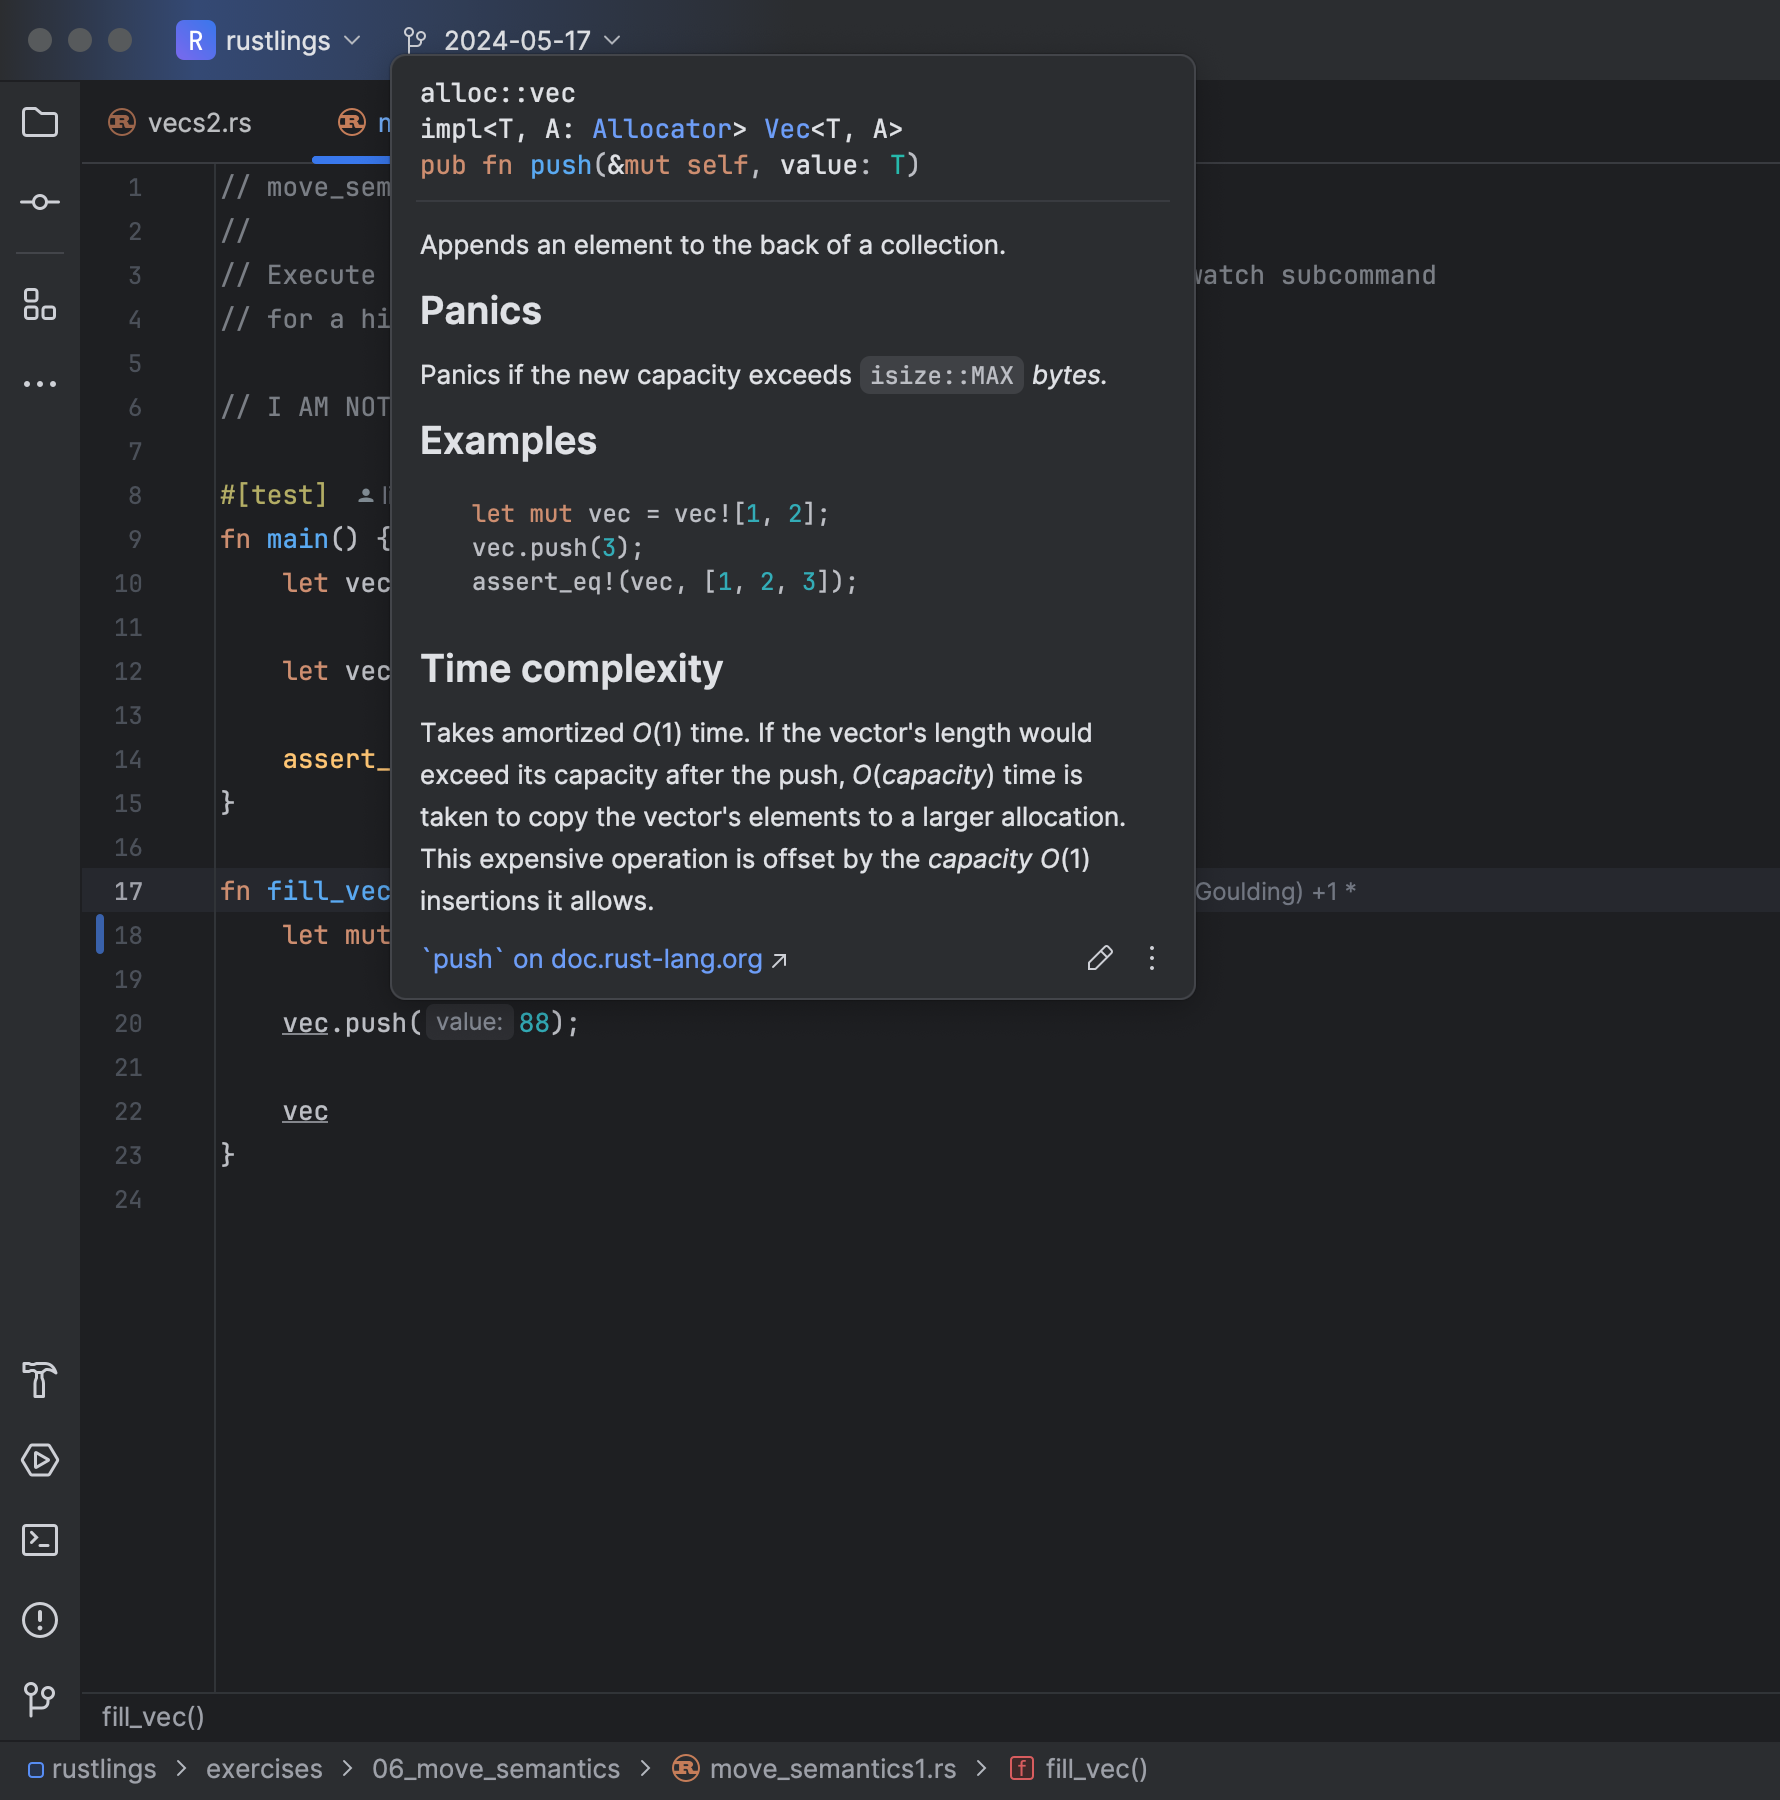This screenshot has height=1800, width=1780.
Task: Click the Panics heading in documentation
Action: click(x=480, y=311)
